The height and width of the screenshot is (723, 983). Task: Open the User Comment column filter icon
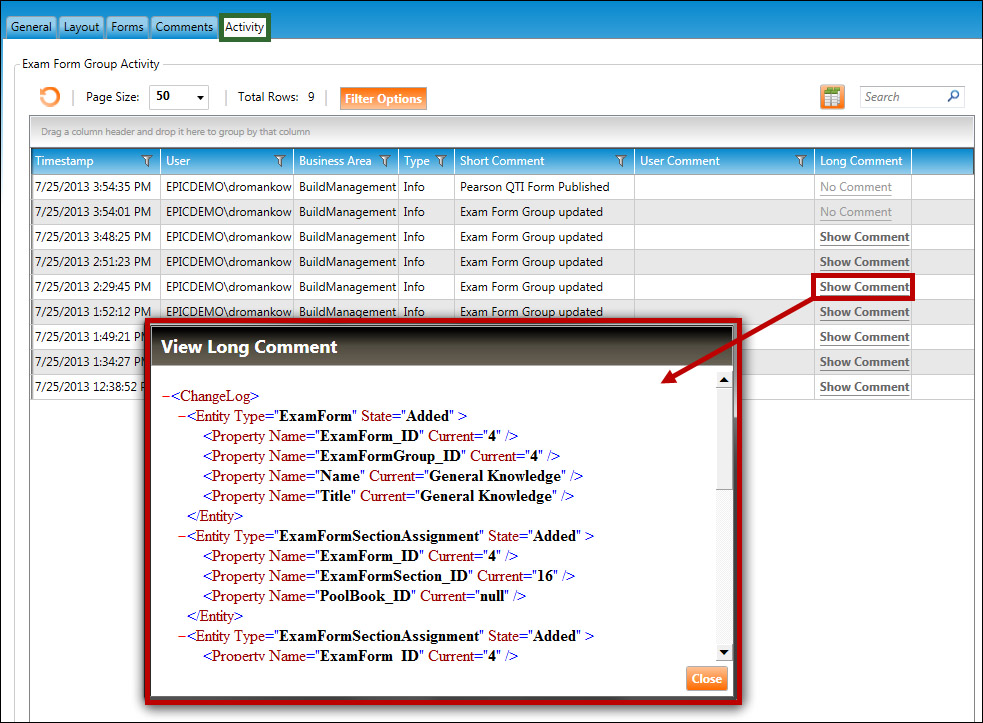(x=801, y=161)
